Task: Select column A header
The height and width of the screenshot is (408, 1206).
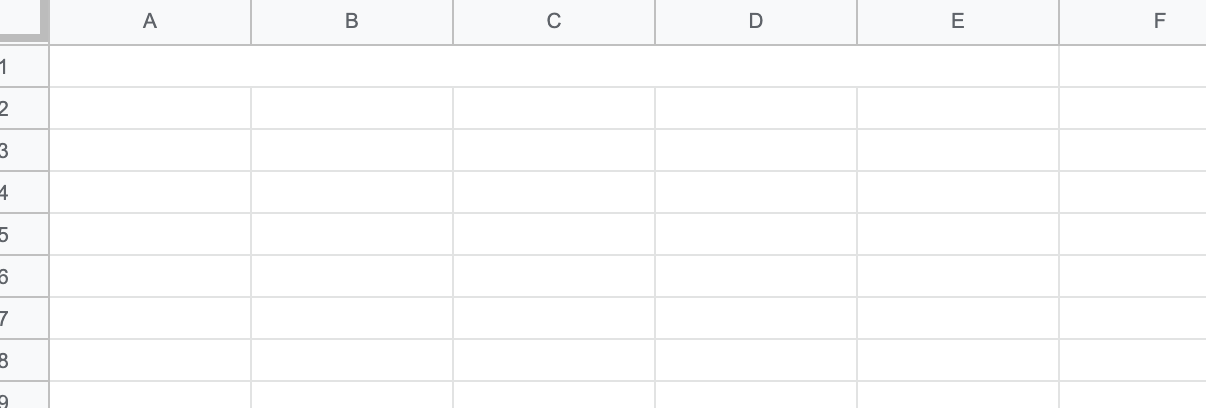Action: click(150, 21)
